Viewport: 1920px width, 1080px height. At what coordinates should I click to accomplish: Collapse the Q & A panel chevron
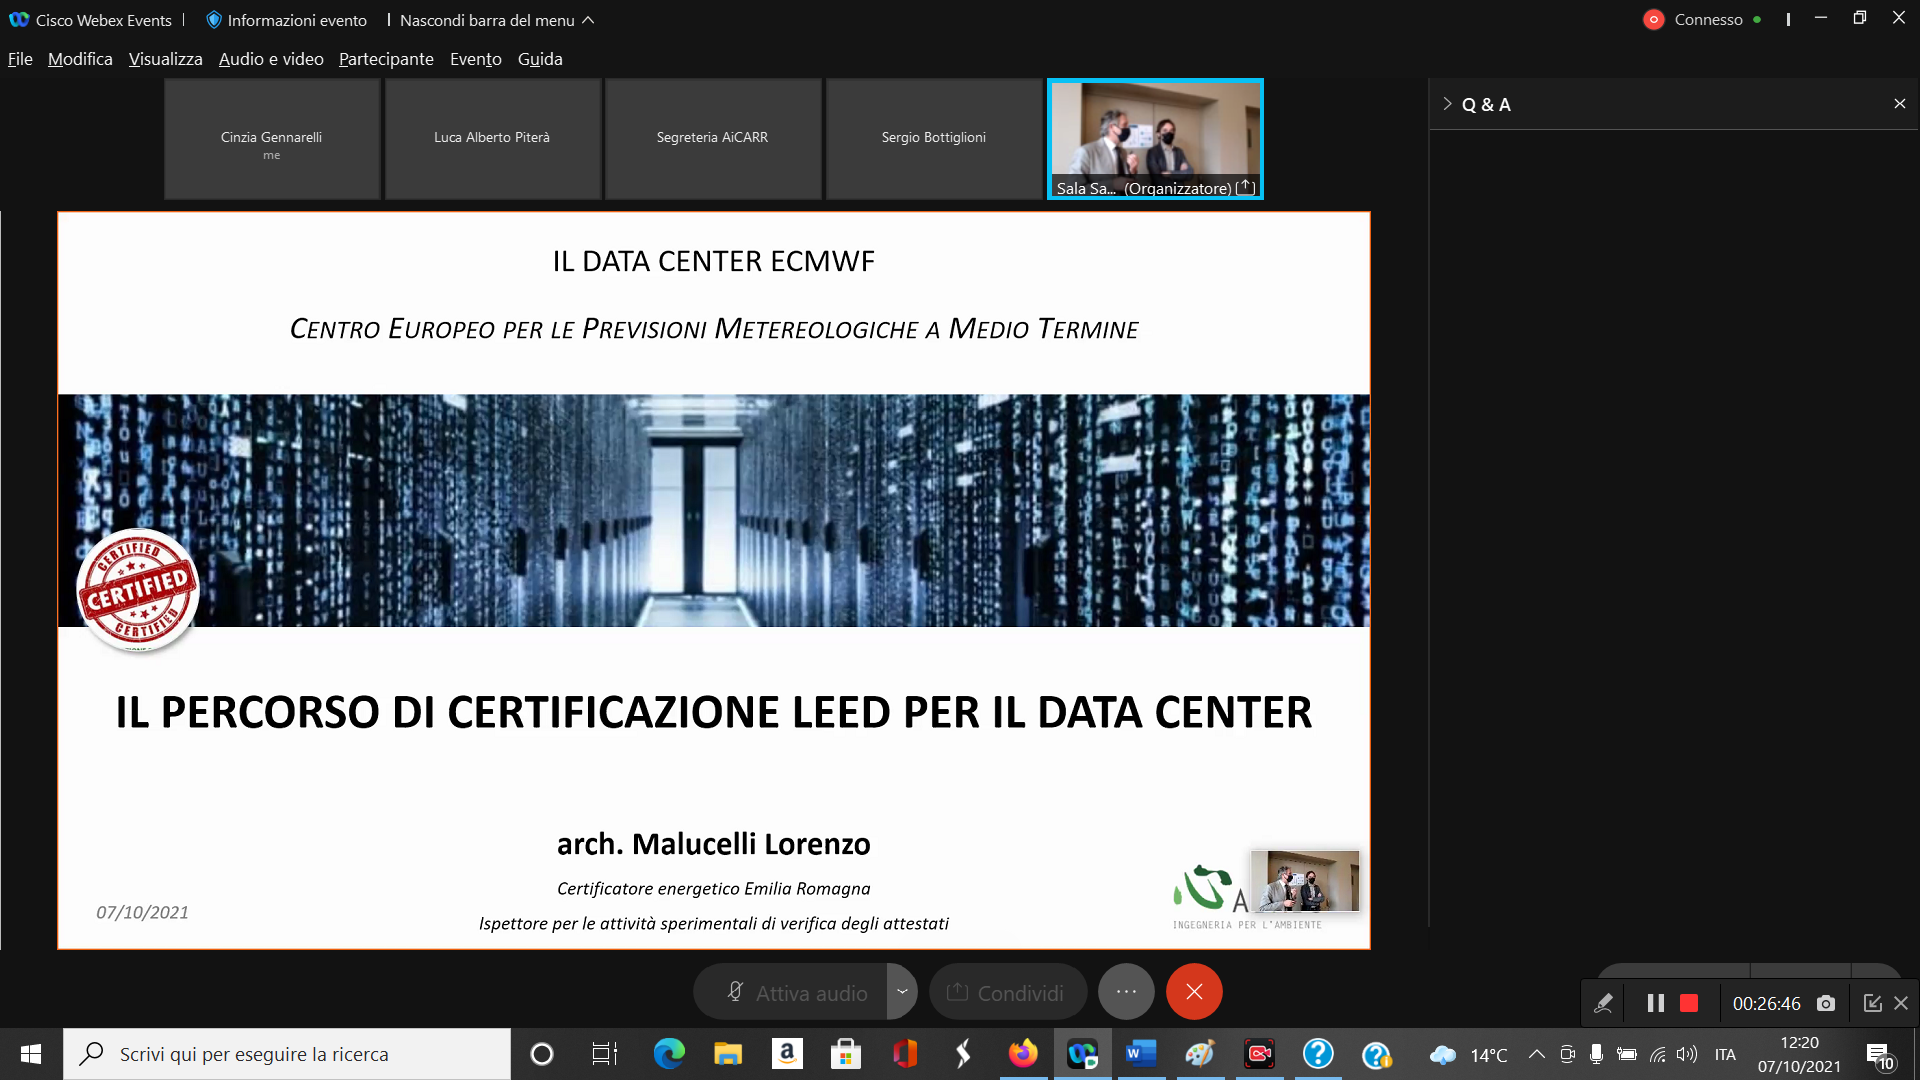tap(1446, 104)
